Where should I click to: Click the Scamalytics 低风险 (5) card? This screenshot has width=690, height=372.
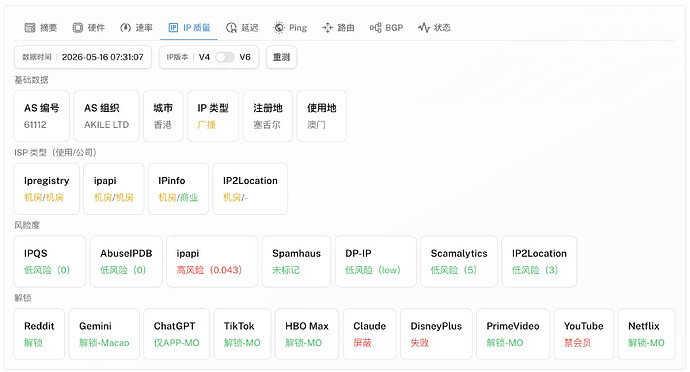[459, 262]
